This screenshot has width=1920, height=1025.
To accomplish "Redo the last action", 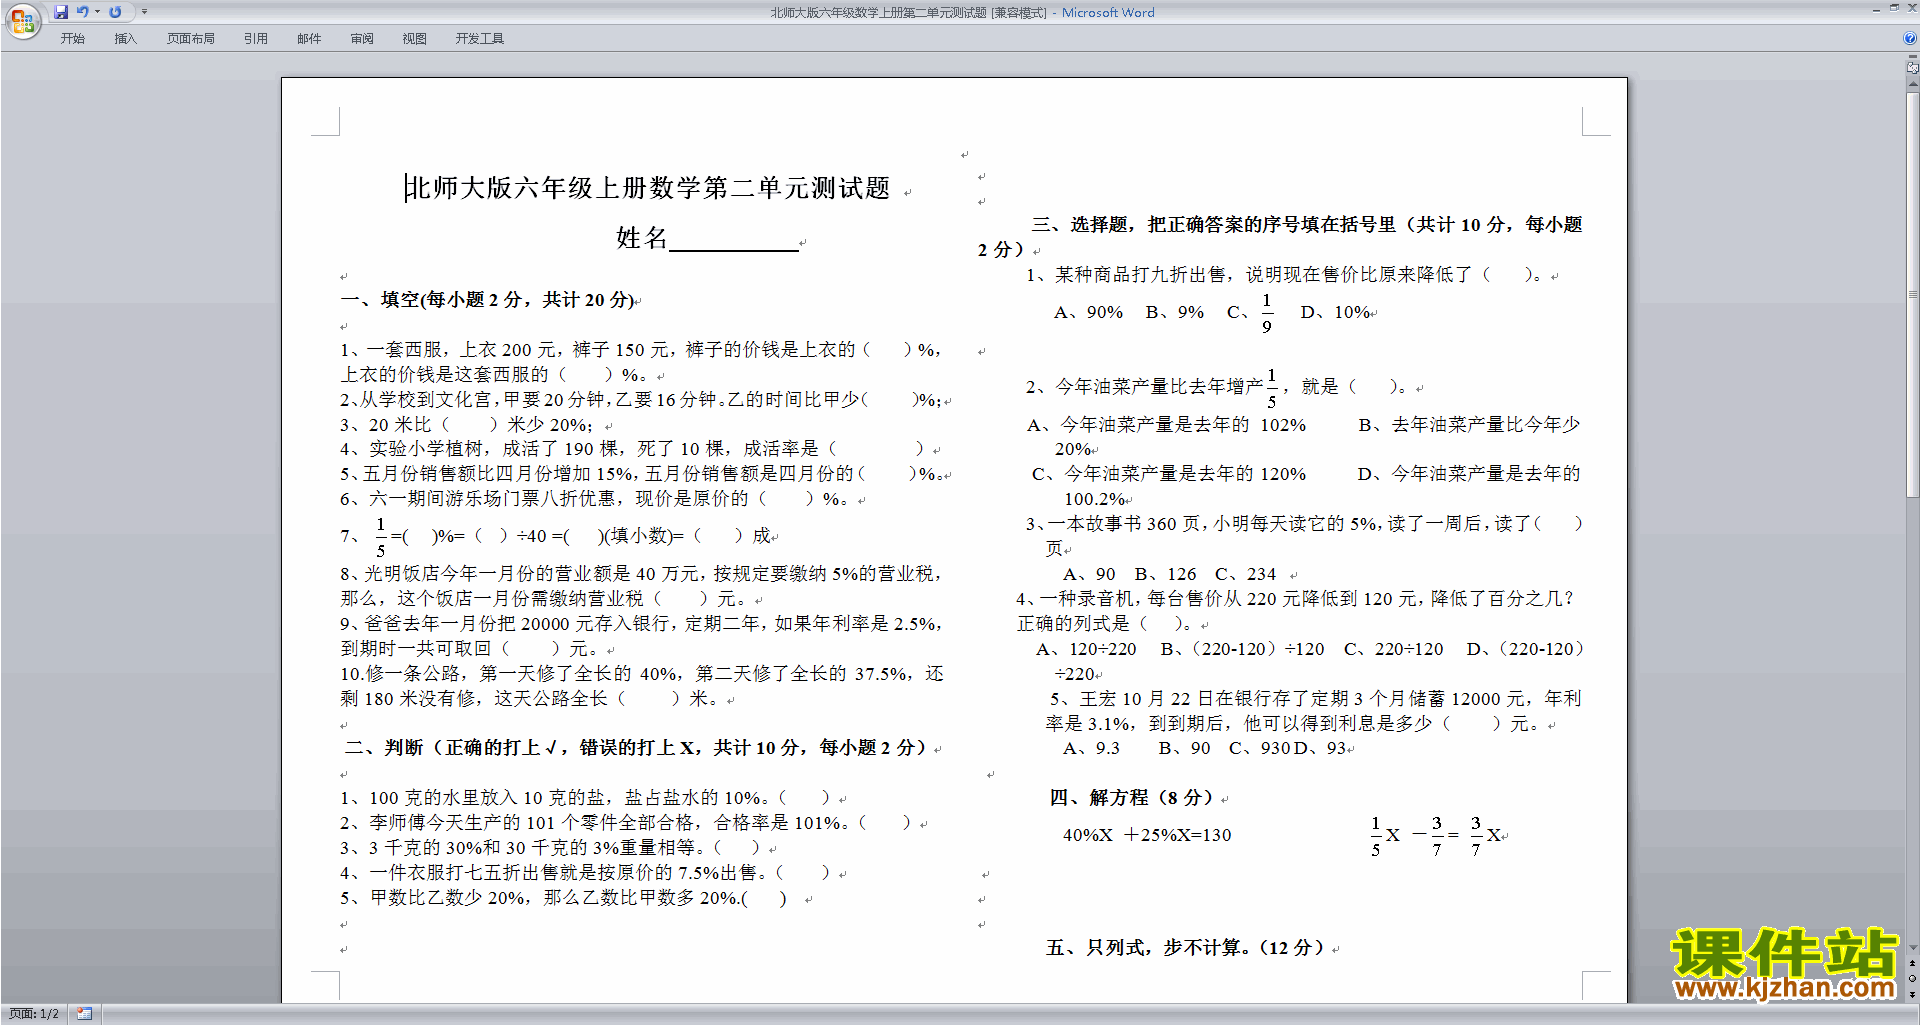I will [x=115, y=12].
